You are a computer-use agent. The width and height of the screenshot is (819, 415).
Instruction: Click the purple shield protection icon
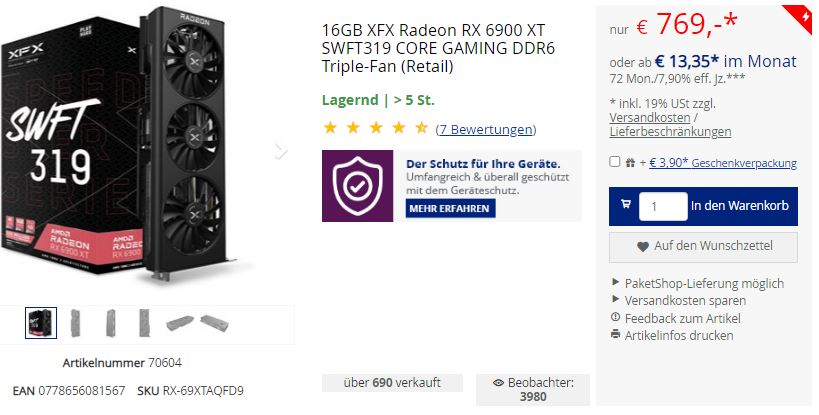click(x=357, y=186)
